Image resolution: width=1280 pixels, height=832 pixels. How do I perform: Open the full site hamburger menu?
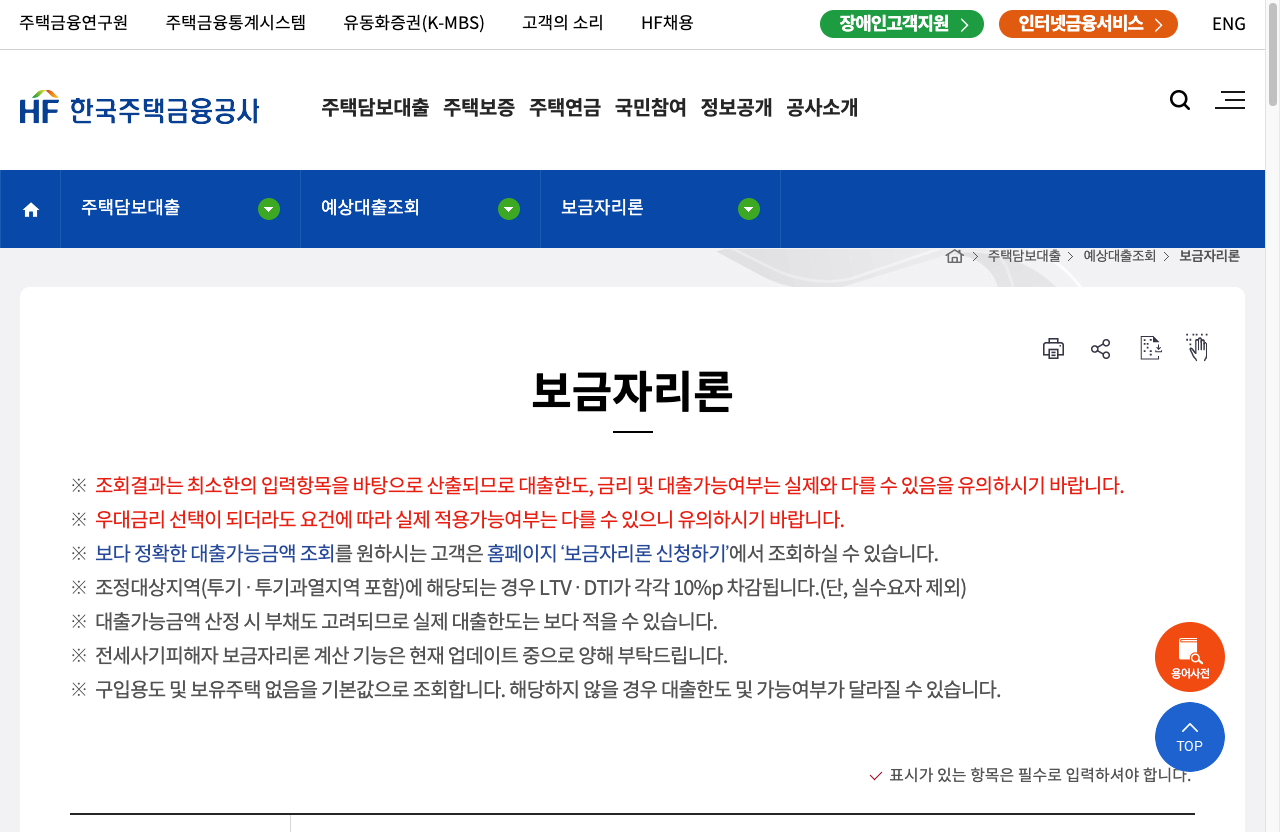[x=1230, y=100]
